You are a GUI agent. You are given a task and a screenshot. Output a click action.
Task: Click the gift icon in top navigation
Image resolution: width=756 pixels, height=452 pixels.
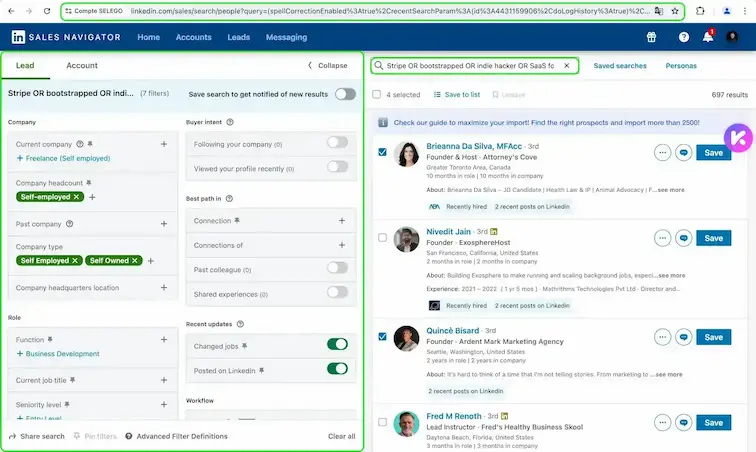(x=651, y=37)
